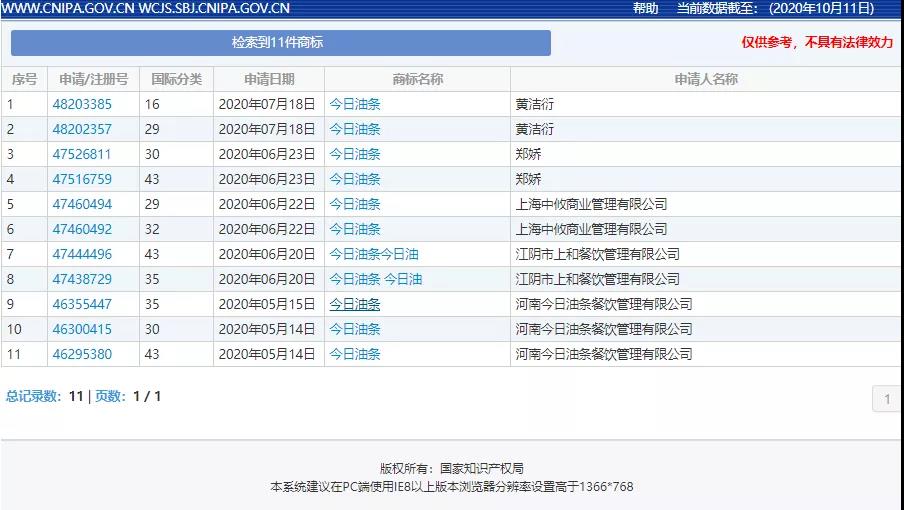Click application number 47444496
Image resolution: width=904 pixels, height=510 pixels.
[x=82, y=254]
